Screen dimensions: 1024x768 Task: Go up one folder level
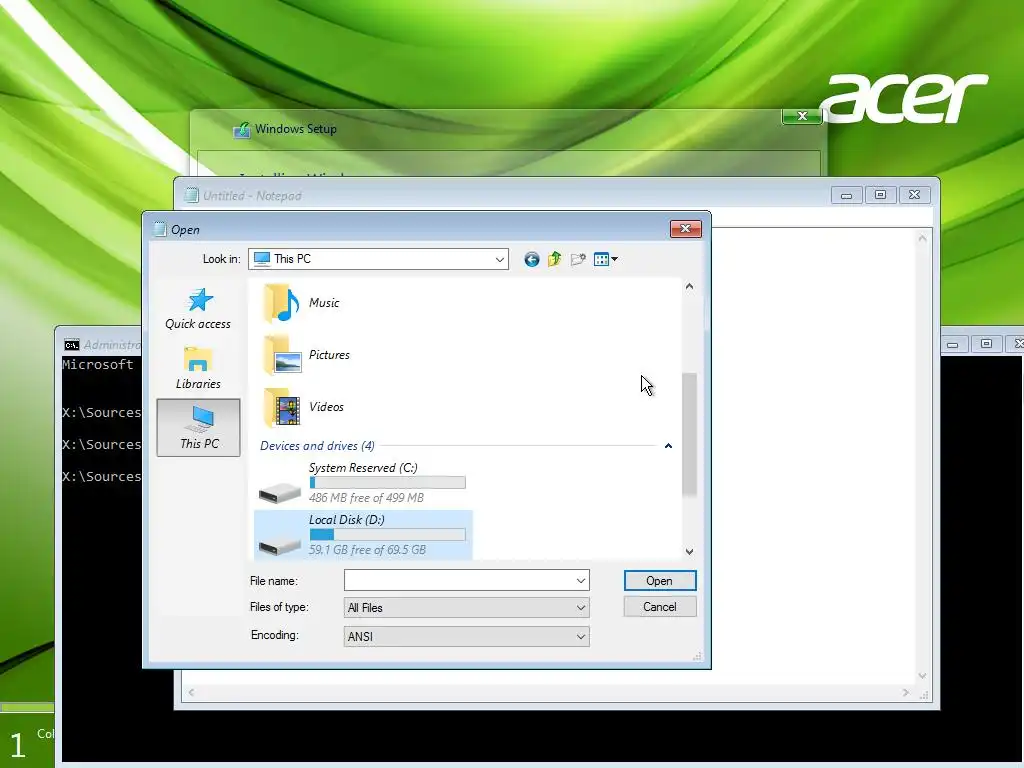pyautogui.click(x=554, y=259)
